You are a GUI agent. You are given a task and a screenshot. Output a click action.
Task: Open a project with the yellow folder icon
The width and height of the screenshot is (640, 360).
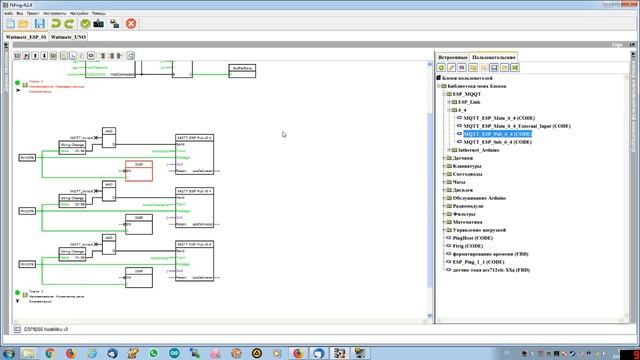click(x=24, y=24)
